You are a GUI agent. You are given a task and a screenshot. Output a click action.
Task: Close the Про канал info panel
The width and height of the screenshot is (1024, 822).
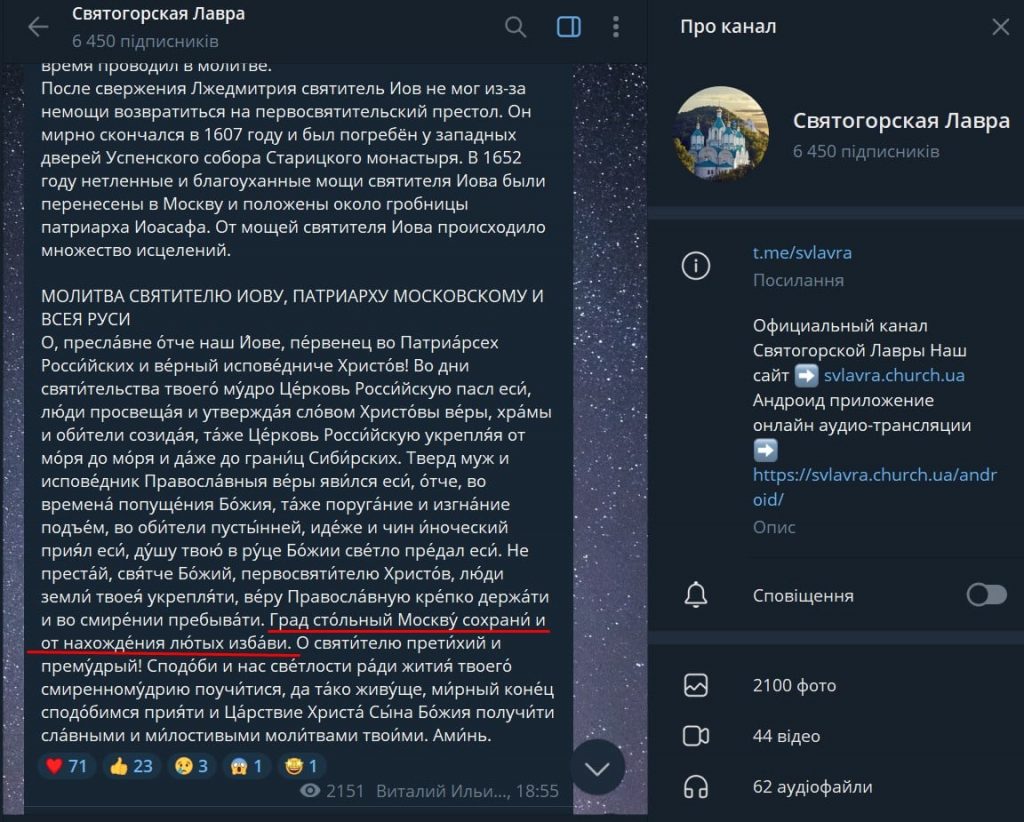[1000, 27]
